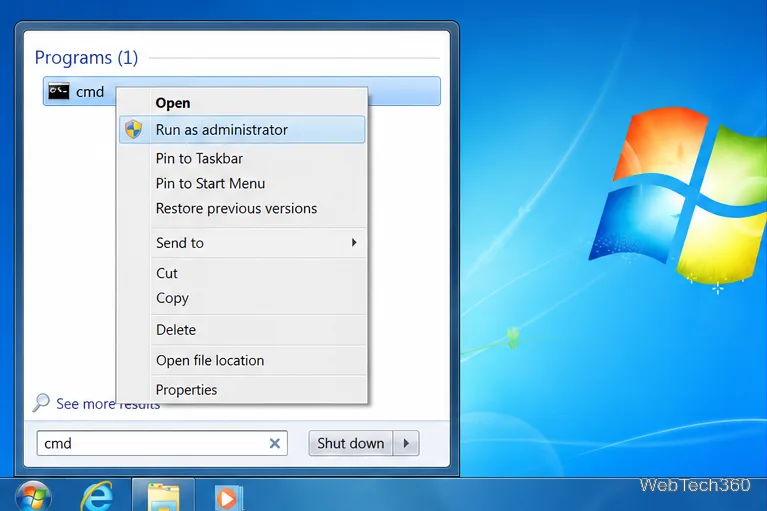The width and height of the screenshot is (767, 511).
Task: Open the Windows Start orb
Action: 33,496
